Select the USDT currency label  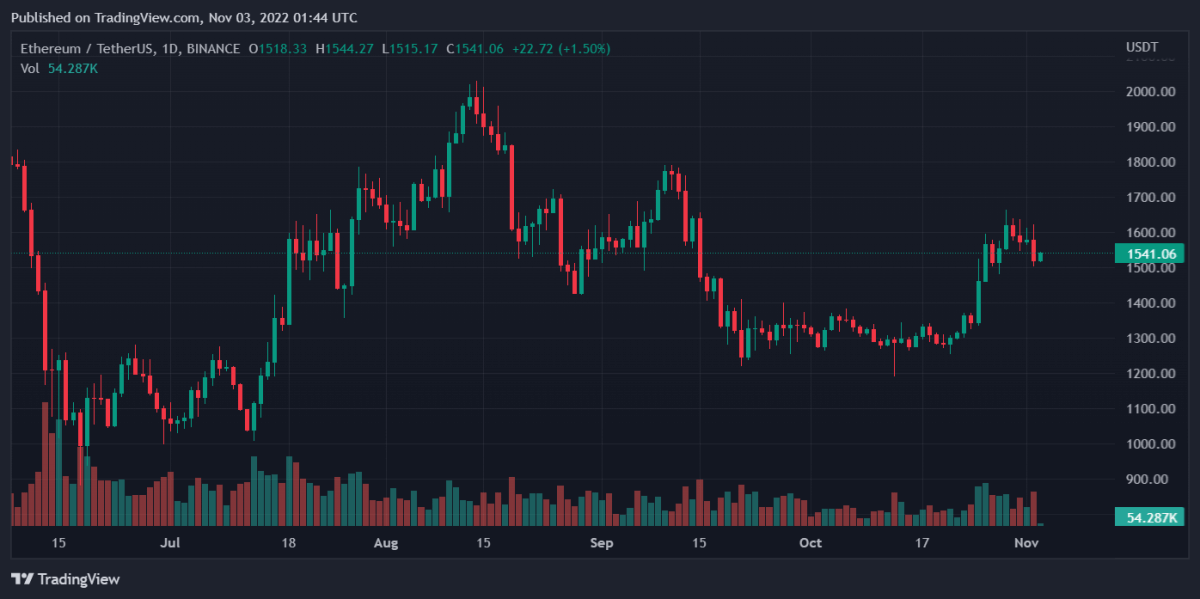click(1141, 47)
